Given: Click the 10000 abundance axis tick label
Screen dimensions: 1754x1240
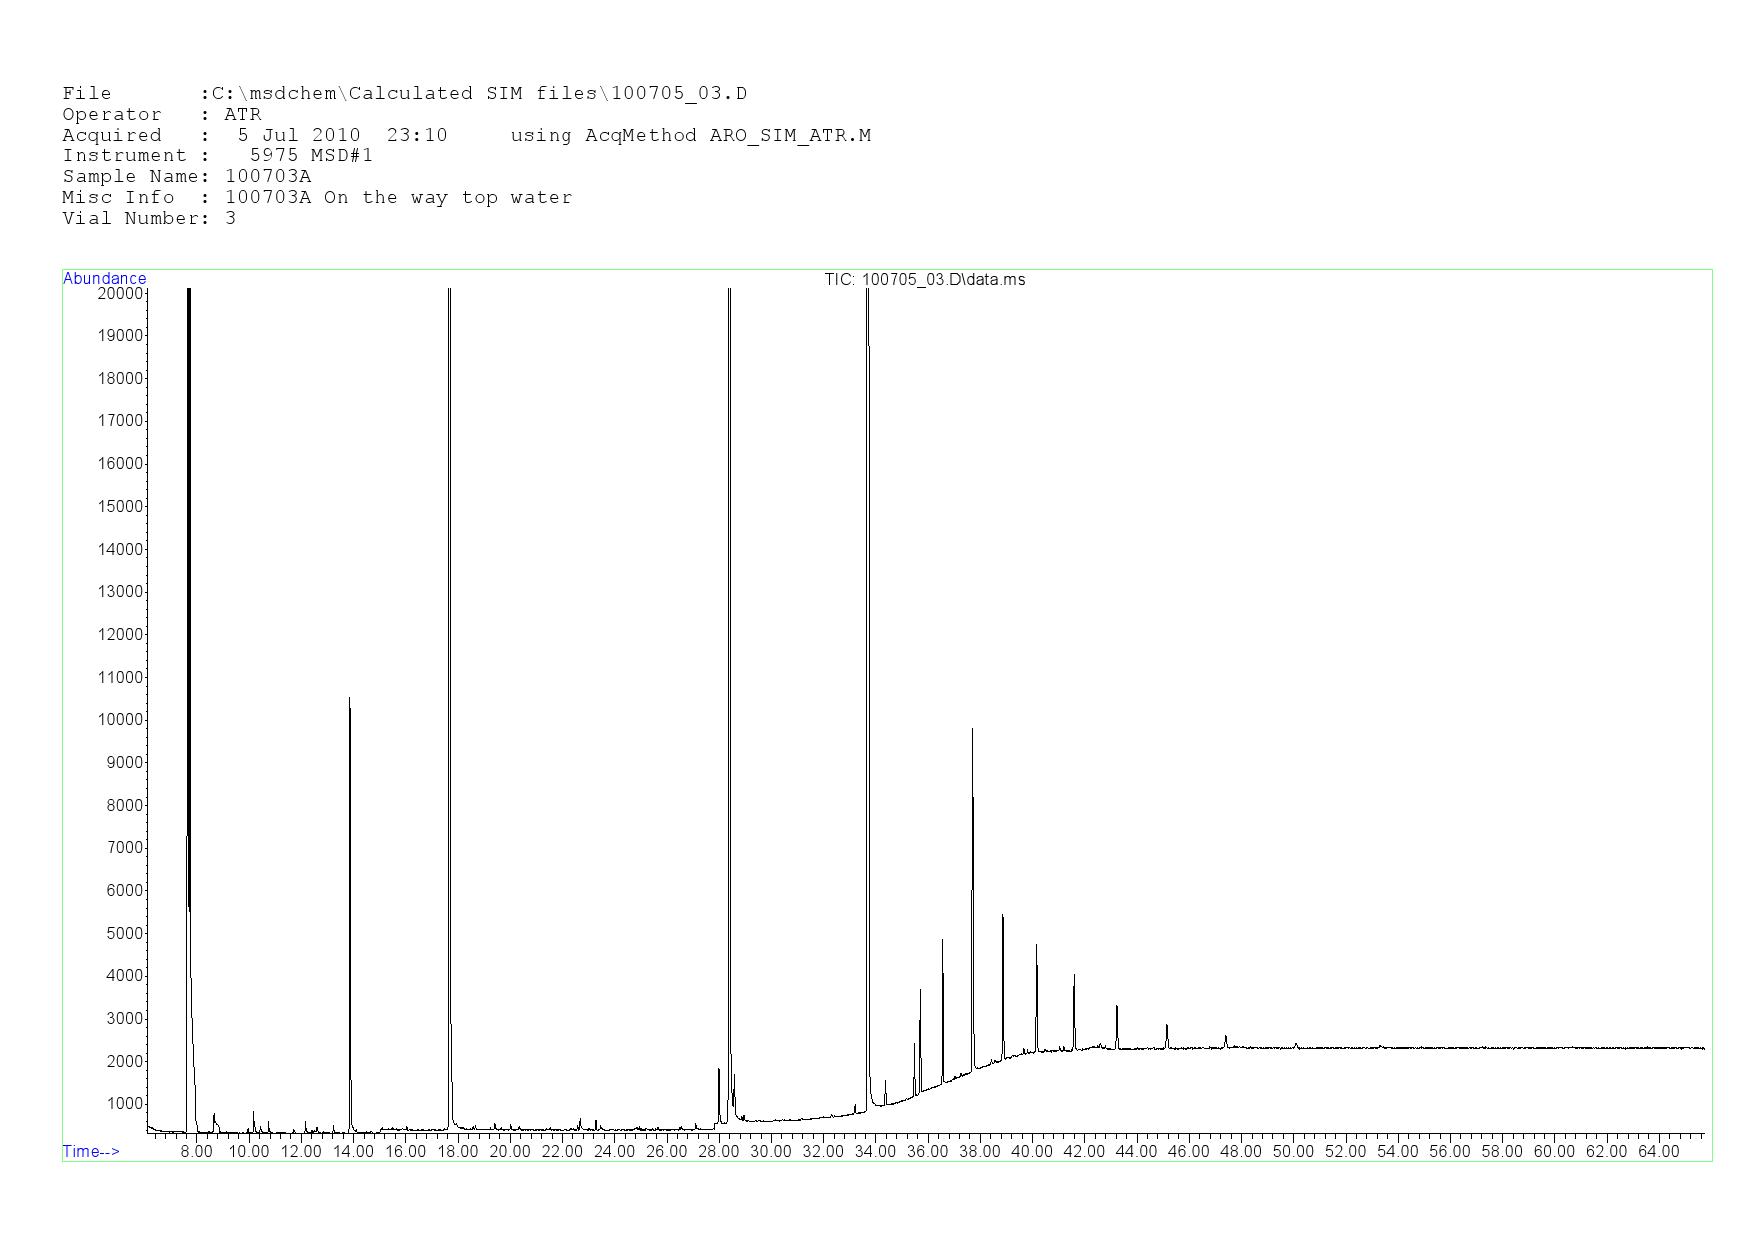Looking at the screenshot, I should (x=120, y=720).
